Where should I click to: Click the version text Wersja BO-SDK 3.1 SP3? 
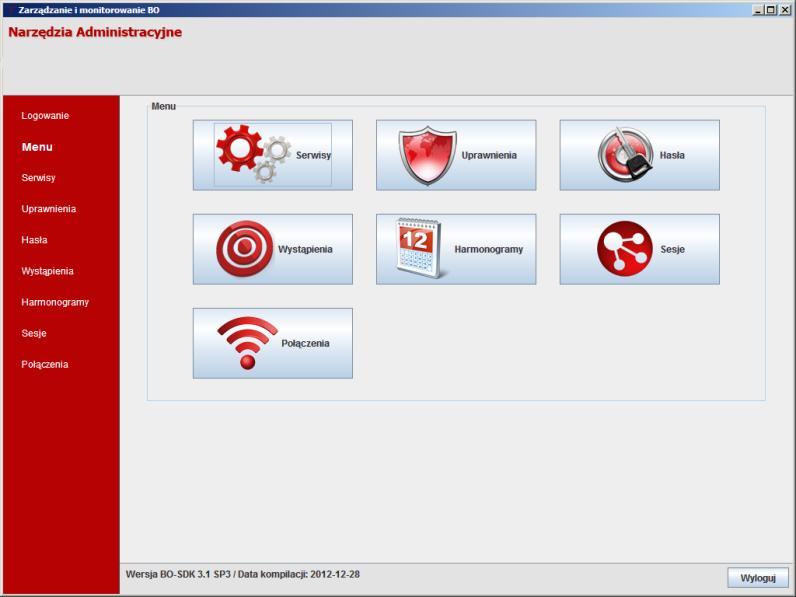tap(178, 574)
